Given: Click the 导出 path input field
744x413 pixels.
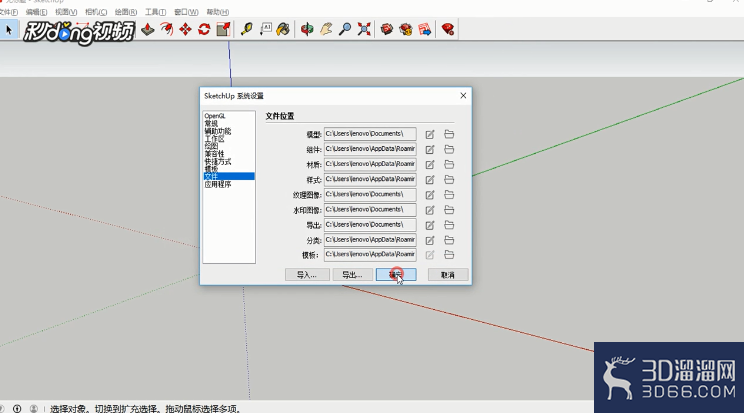Looking at the screenshot, I should (370, 225).
